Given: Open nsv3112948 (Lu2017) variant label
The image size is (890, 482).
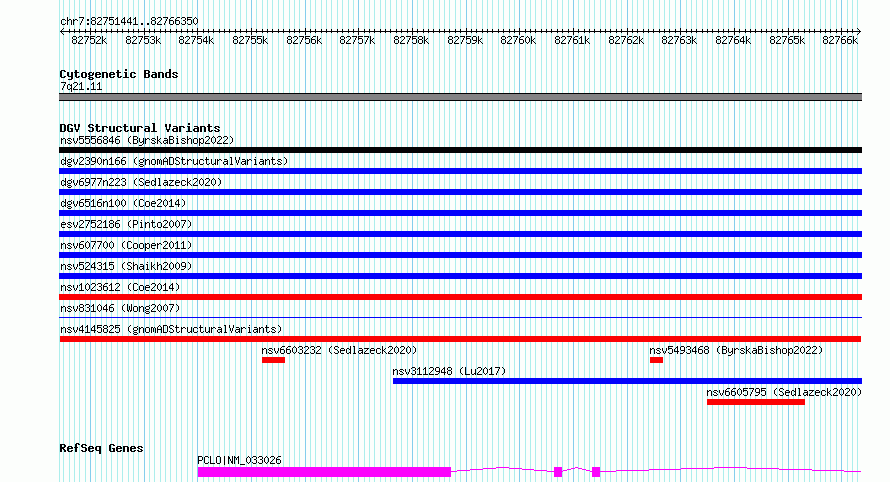Looking at the screenshot, I should tap(449, 371).
